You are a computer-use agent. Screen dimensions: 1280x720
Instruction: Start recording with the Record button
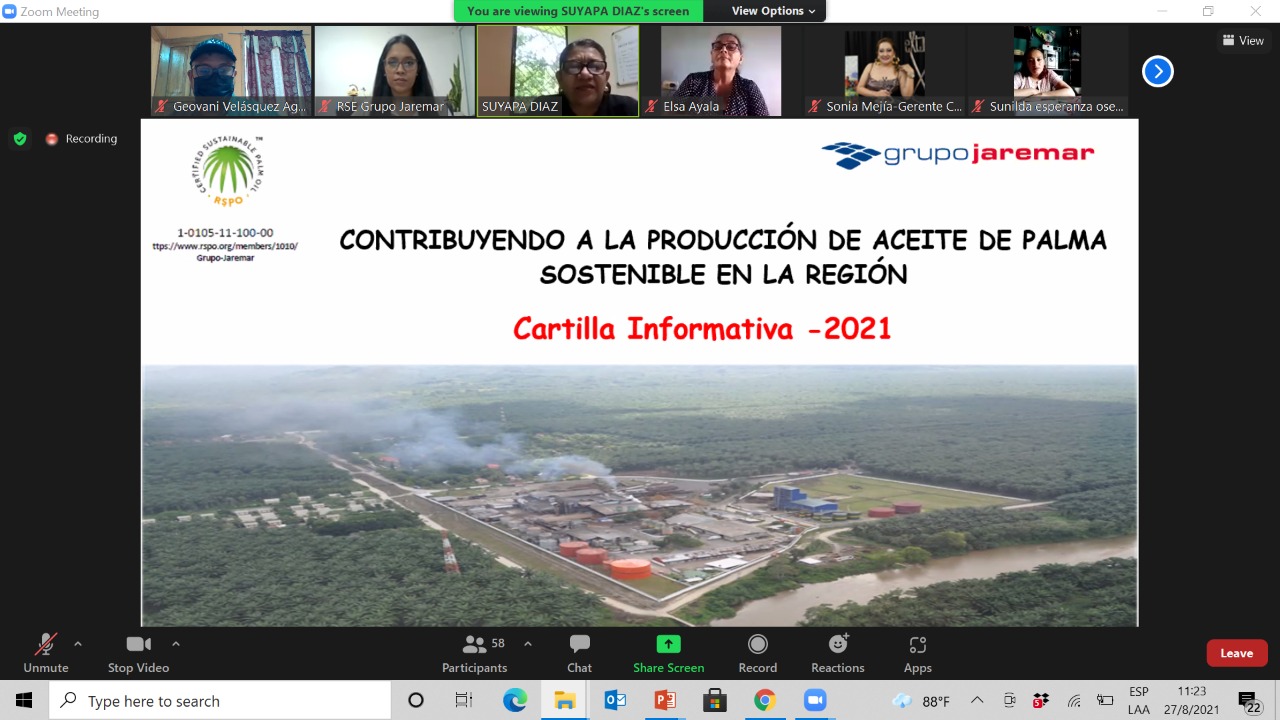(x=757, y=653)
